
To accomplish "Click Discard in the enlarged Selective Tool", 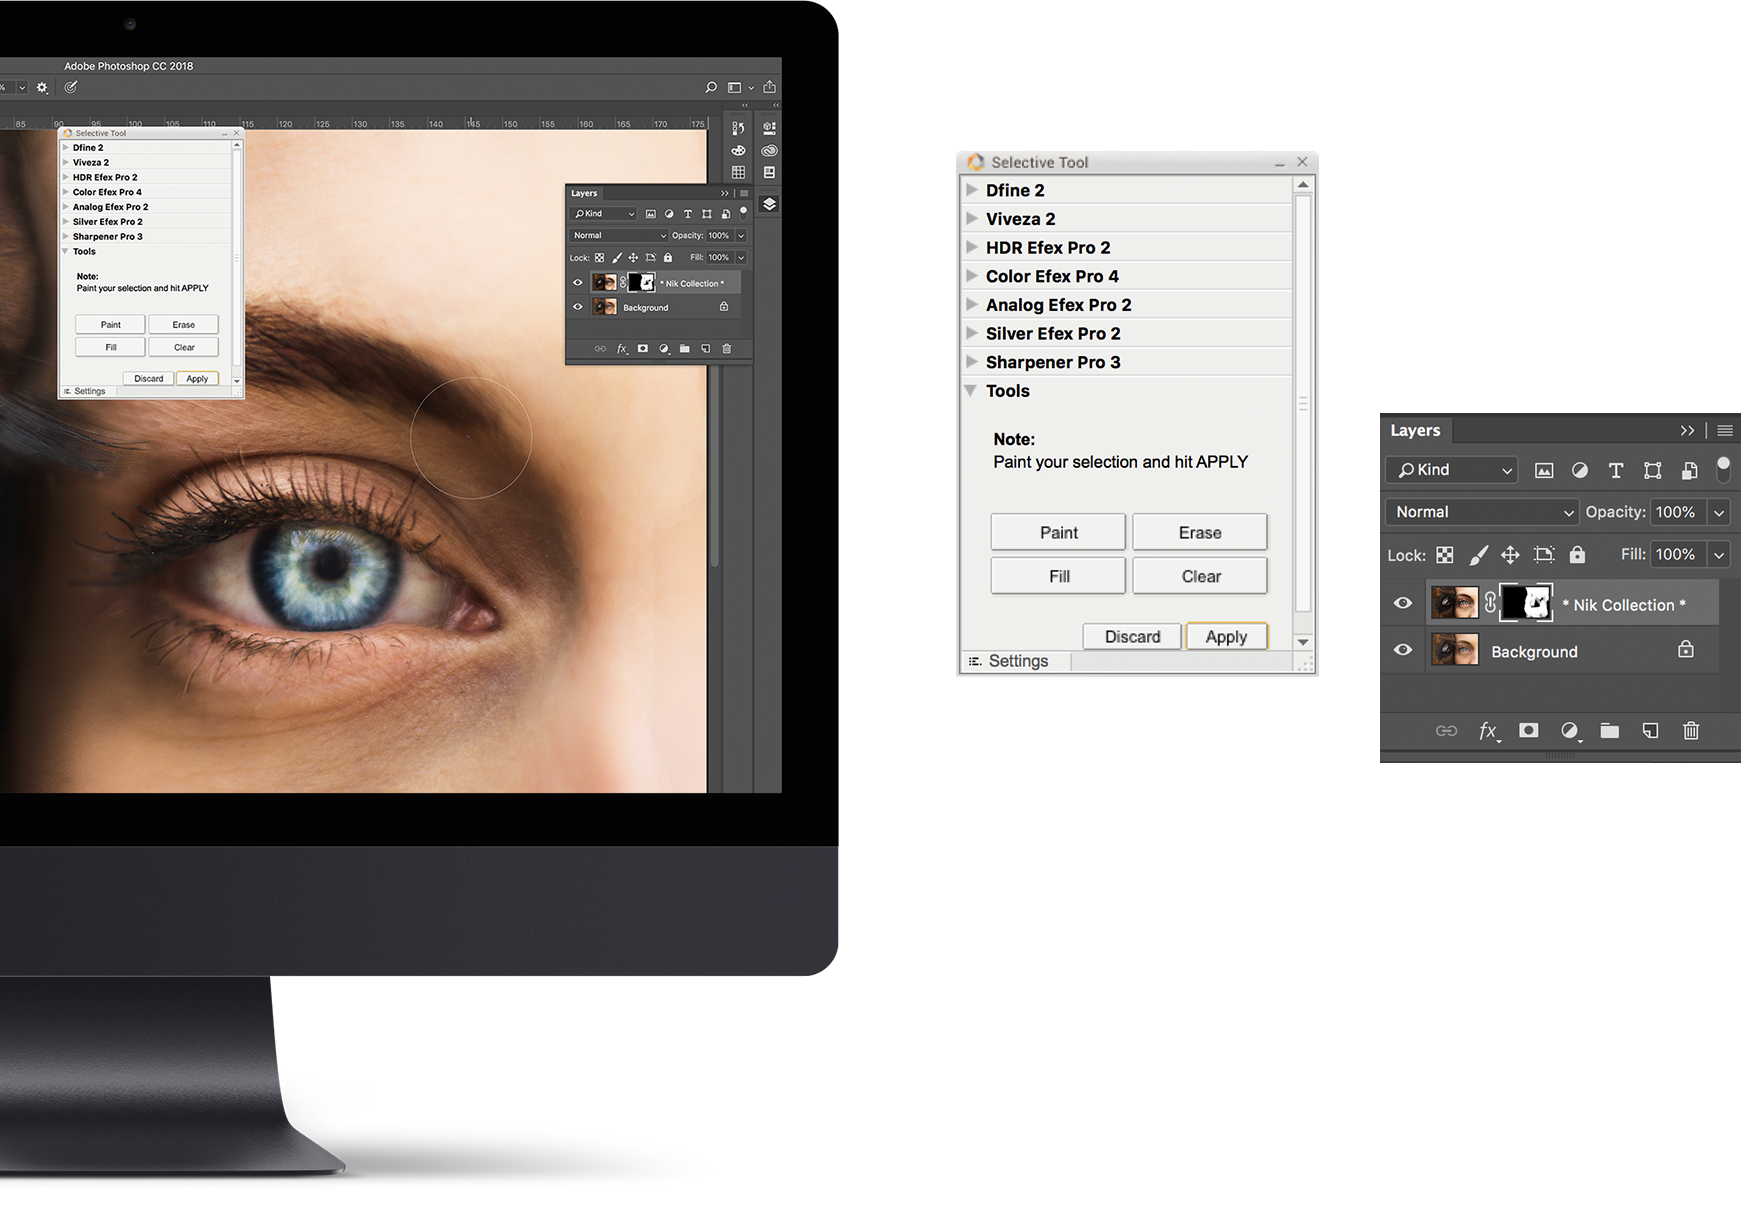I will [x=1132, y=637].
